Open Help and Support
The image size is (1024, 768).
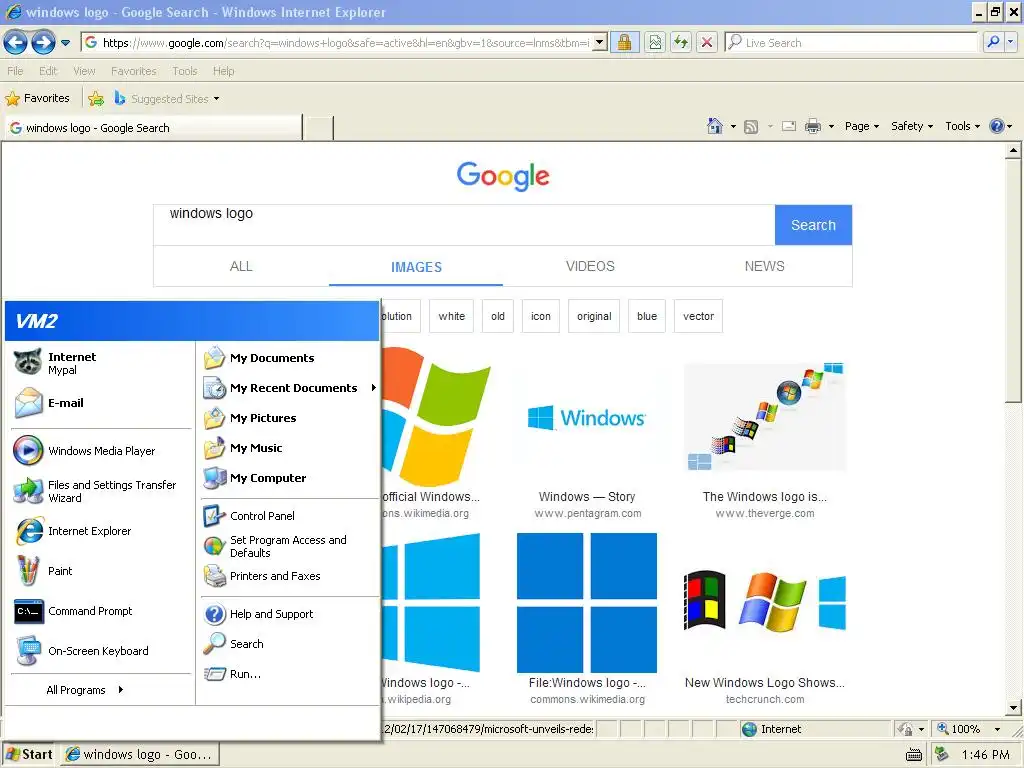pos(289,614)
